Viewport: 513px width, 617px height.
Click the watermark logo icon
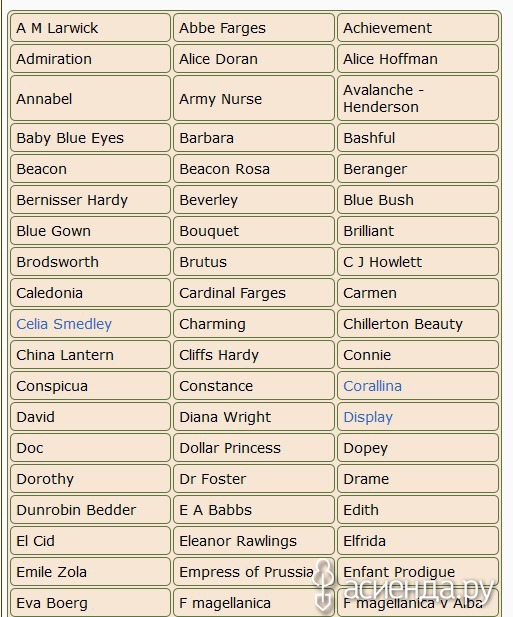(x=324, y=585)
